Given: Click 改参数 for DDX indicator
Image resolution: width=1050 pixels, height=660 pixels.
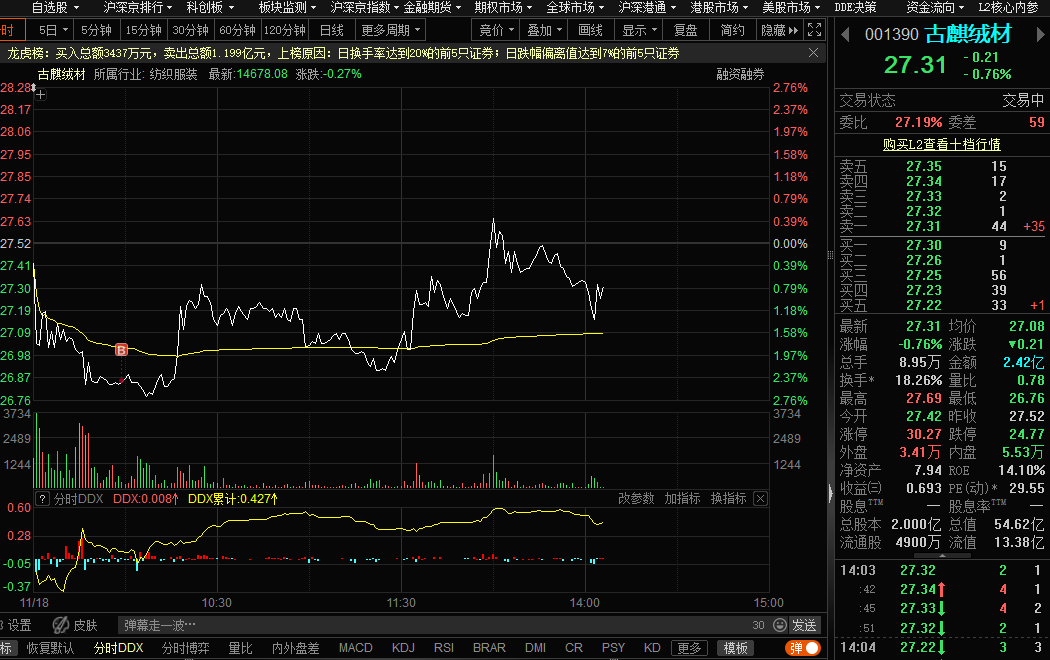Looking at the screenshot, I should 635,499.
